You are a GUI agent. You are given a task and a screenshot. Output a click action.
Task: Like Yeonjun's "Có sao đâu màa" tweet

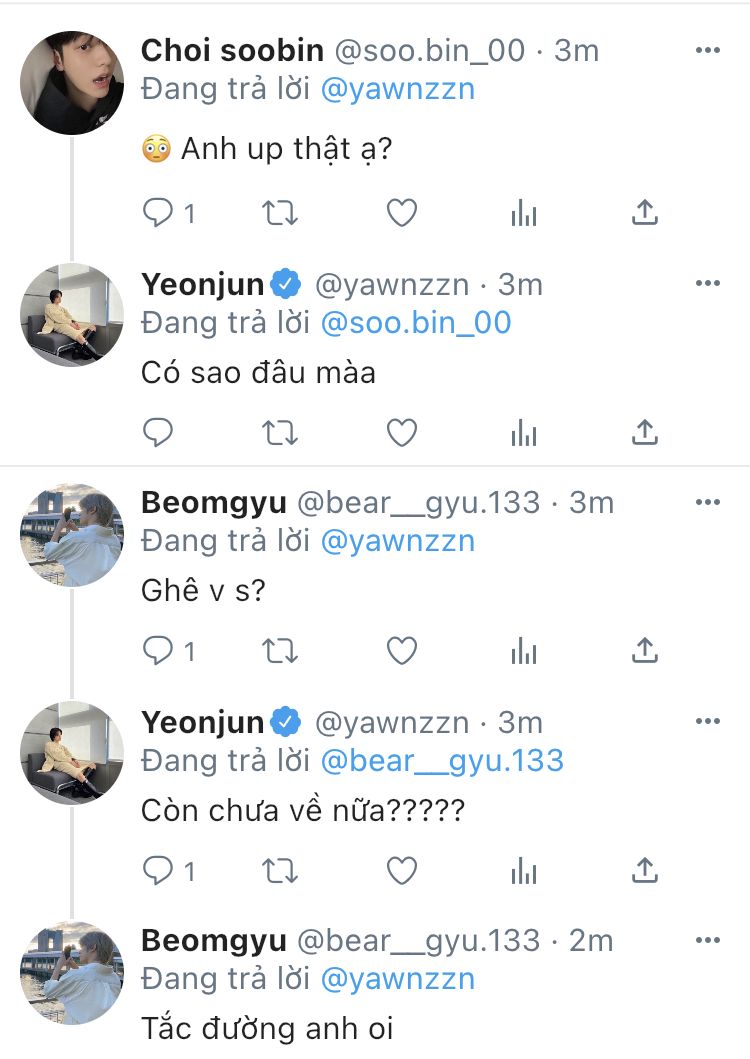click(401, 432)
